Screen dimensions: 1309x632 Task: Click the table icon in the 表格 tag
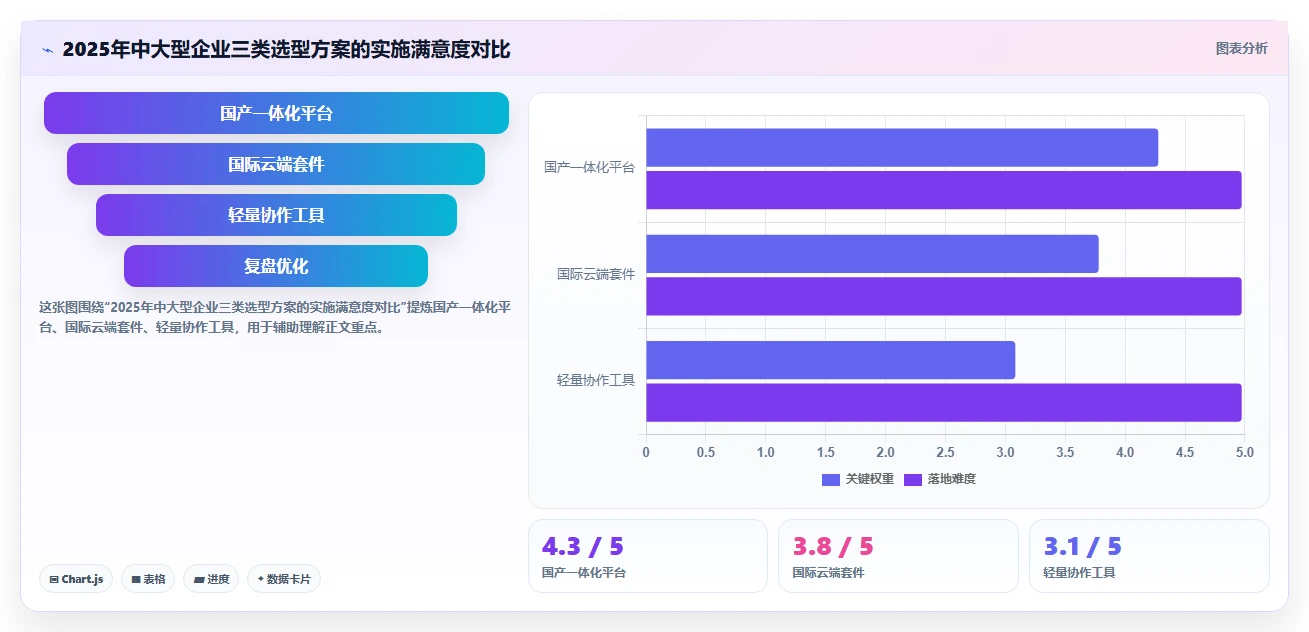coord(136,579)
